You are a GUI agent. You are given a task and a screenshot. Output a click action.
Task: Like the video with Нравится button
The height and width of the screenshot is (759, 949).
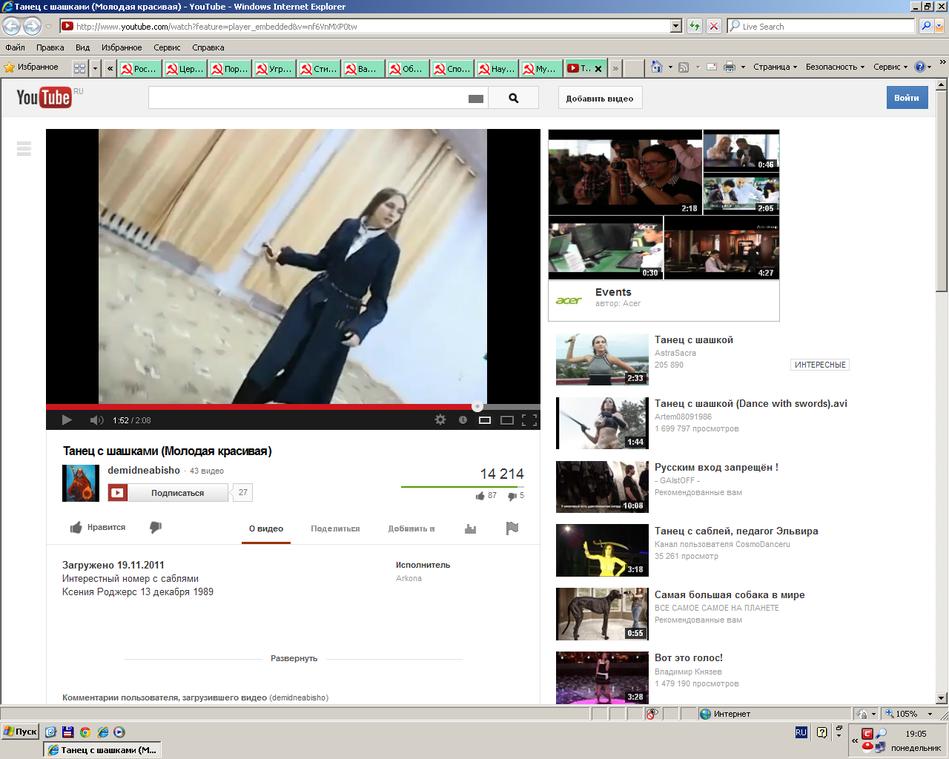pyautogui.click(x=97, y=527)
